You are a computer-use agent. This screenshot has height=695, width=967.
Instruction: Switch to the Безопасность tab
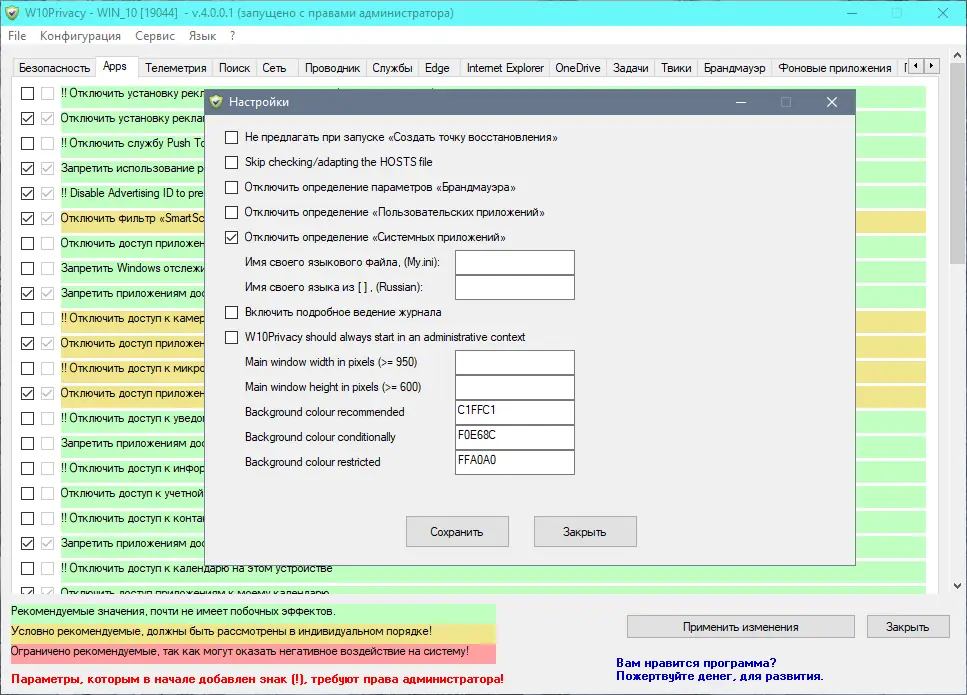[x=54, y=68]
